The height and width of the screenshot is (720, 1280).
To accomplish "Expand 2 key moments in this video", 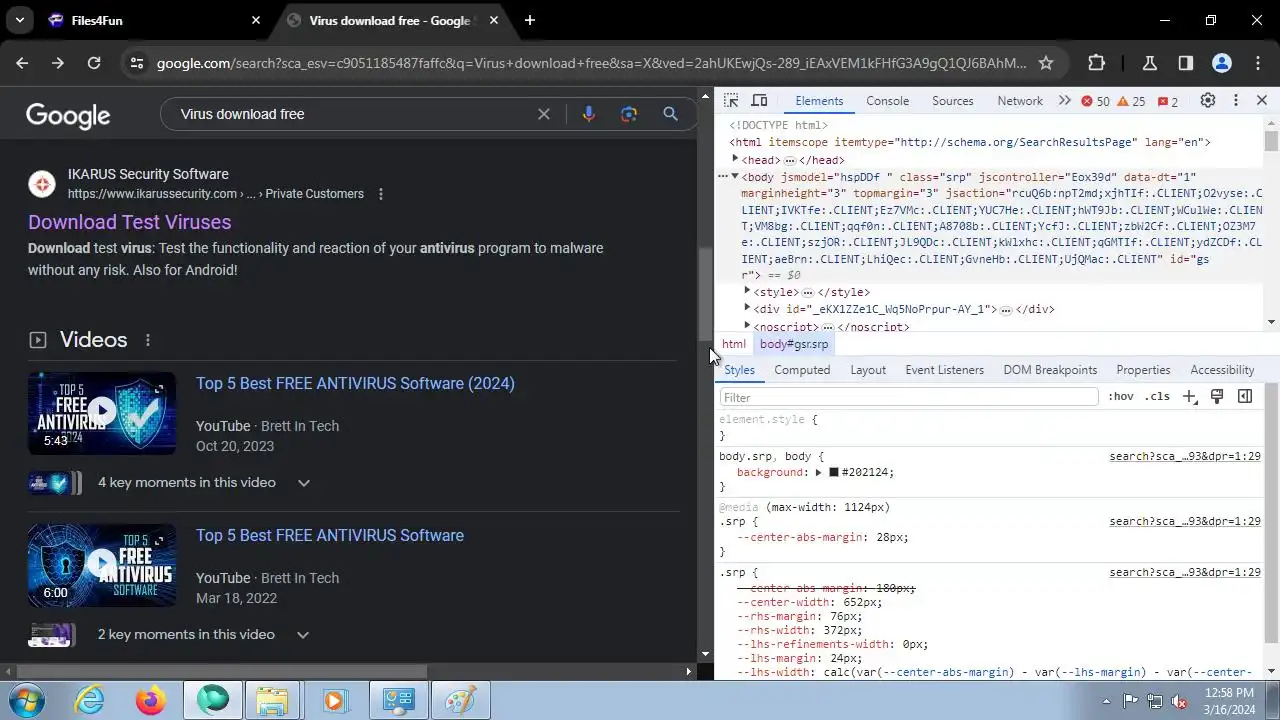I will (303, 635).
